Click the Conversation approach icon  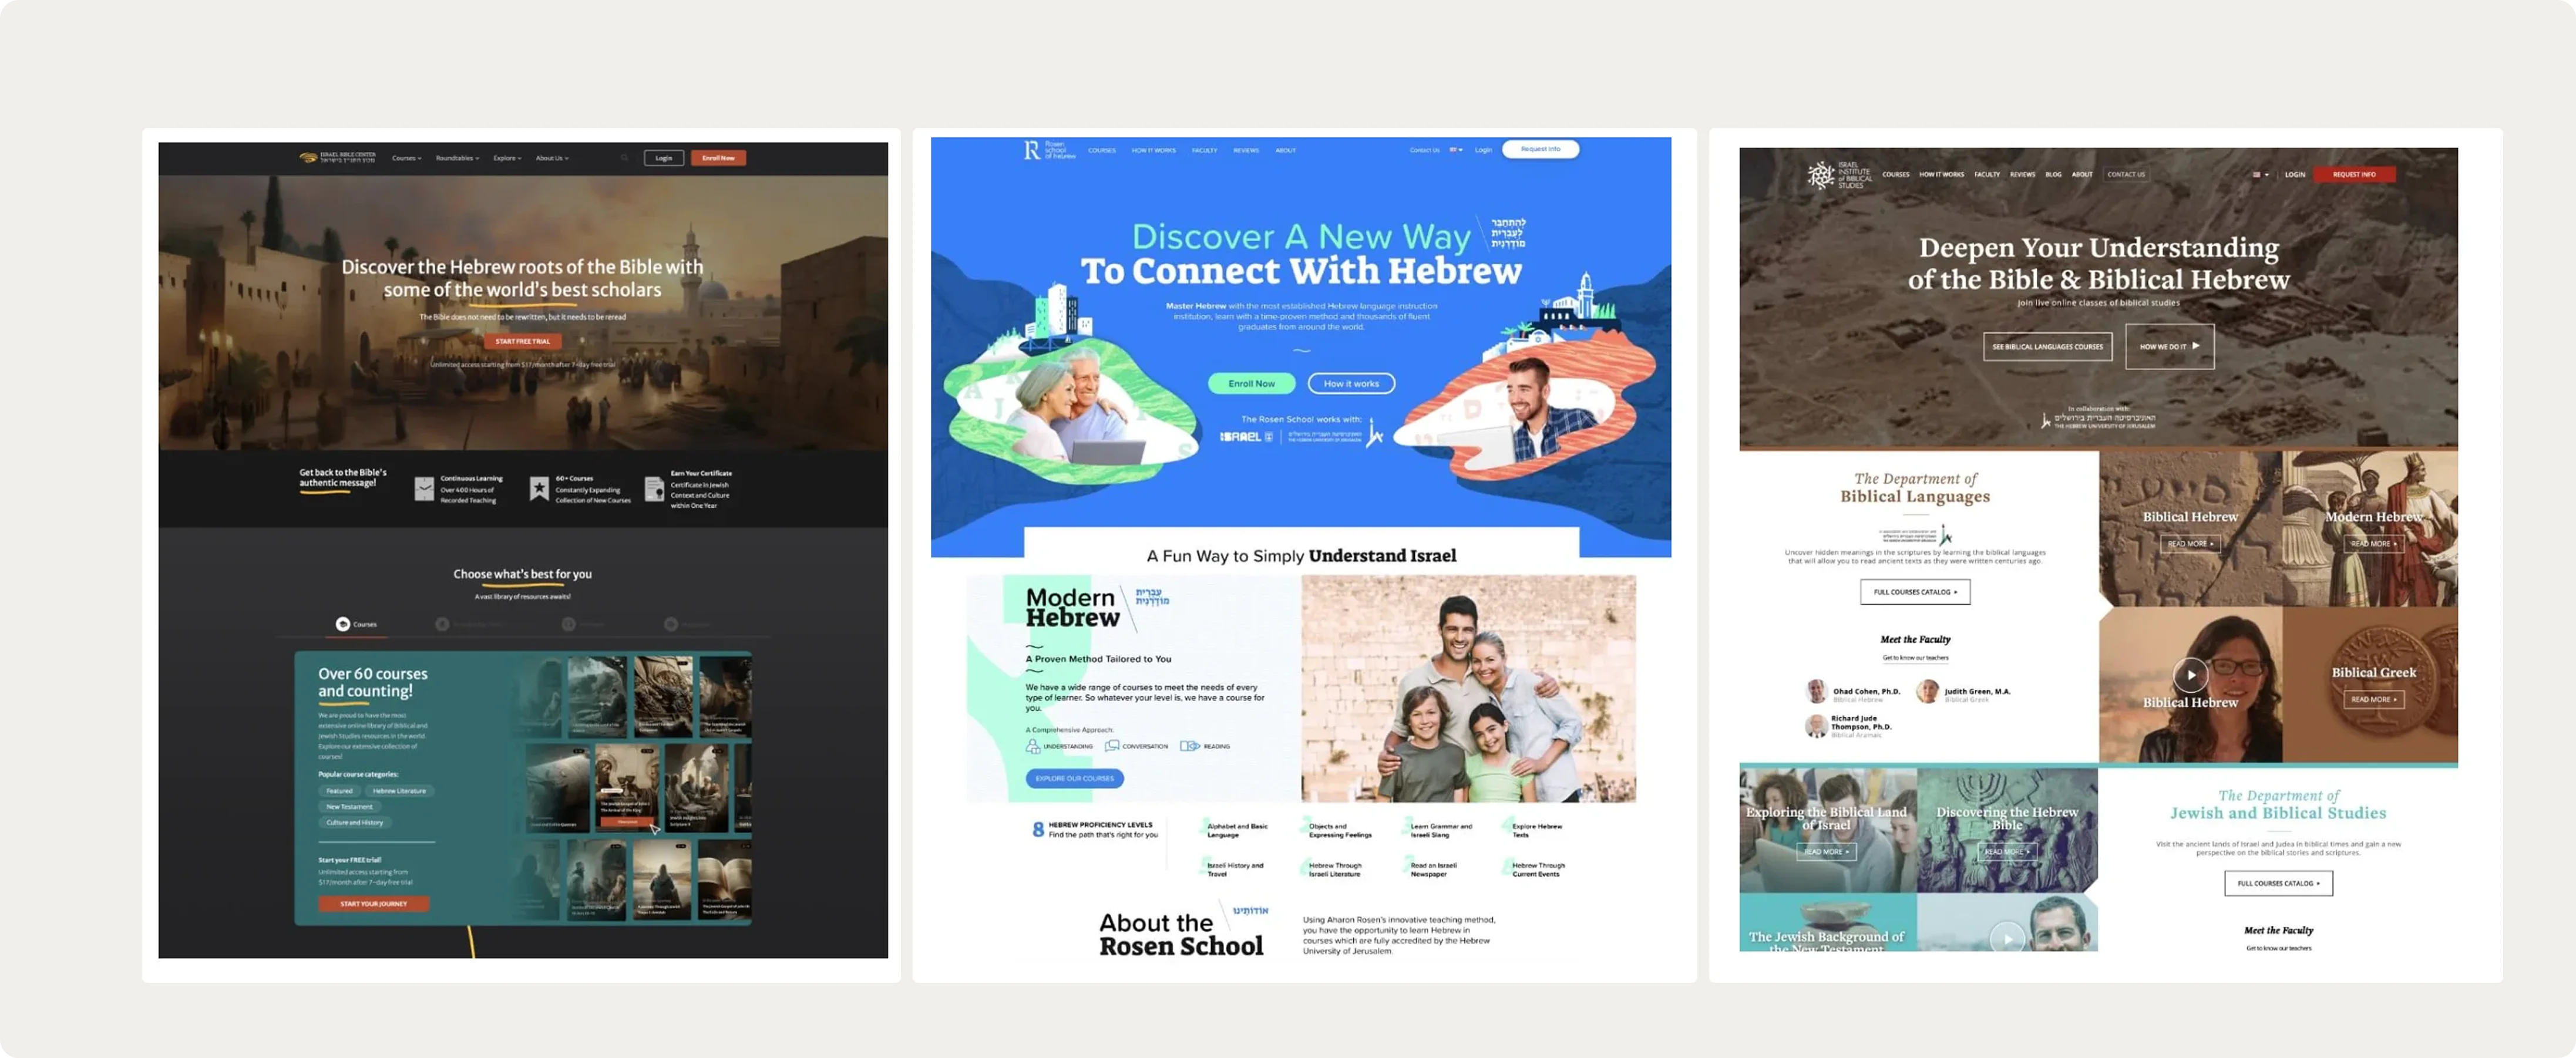(x=1112, y=746)
